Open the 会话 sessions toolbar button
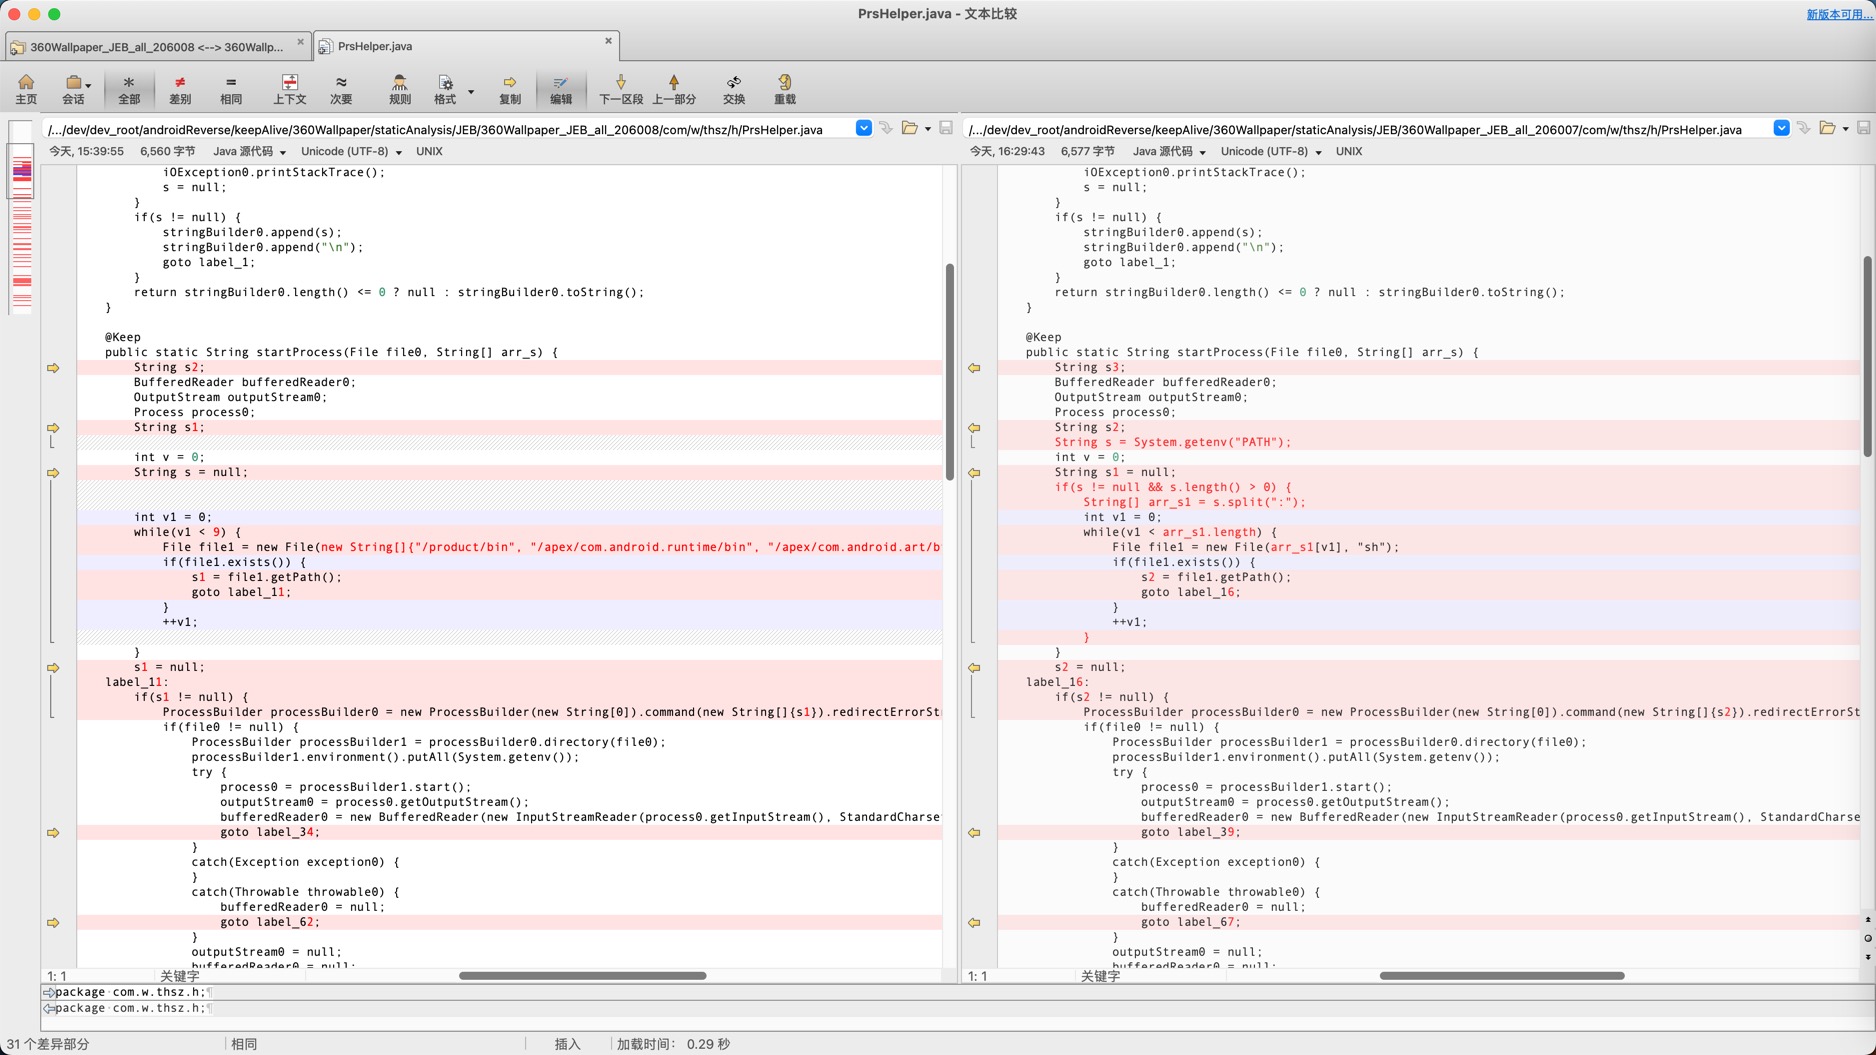 (x=74, y=89)
